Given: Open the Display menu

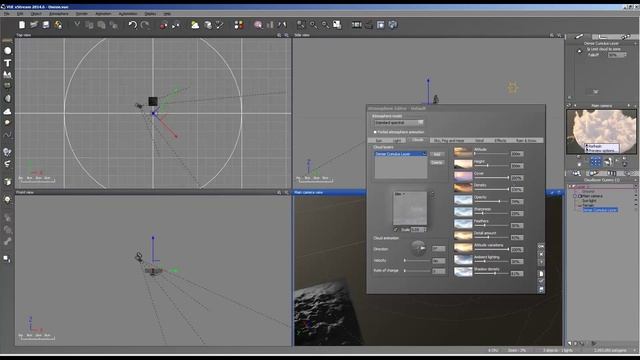Looking at the screenshot, I should click(150, 13).
